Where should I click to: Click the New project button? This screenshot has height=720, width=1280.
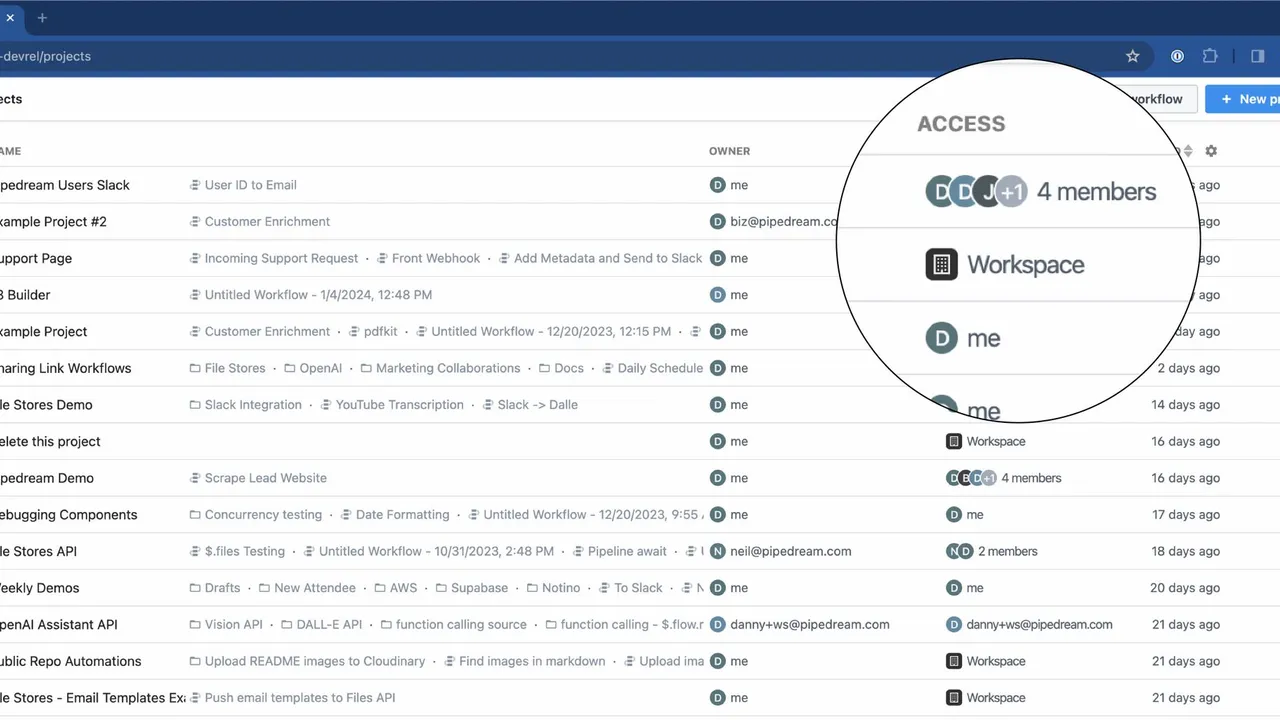(x=1243, y=99)
